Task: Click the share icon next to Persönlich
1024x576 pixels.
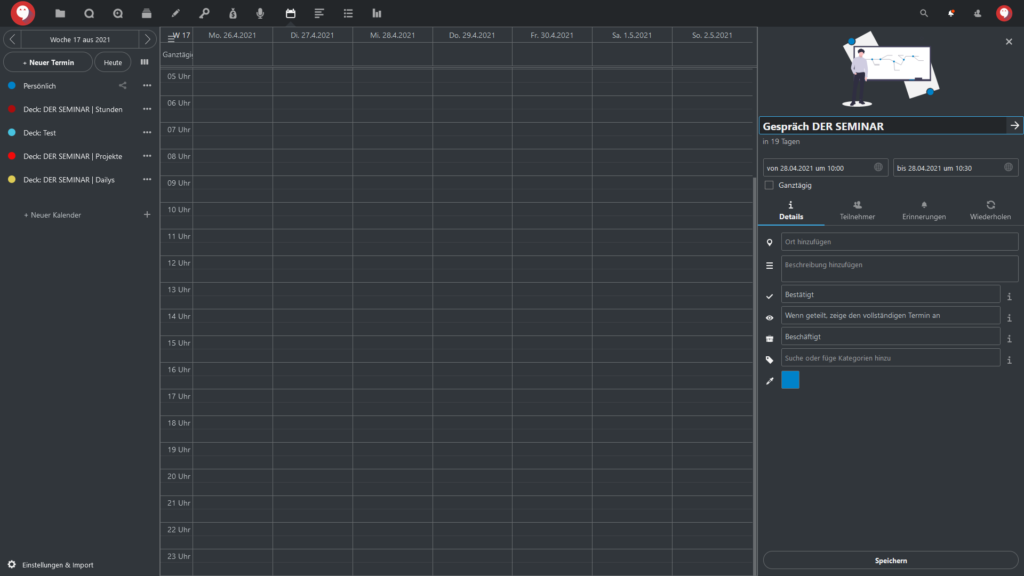Action: [123, 86]
